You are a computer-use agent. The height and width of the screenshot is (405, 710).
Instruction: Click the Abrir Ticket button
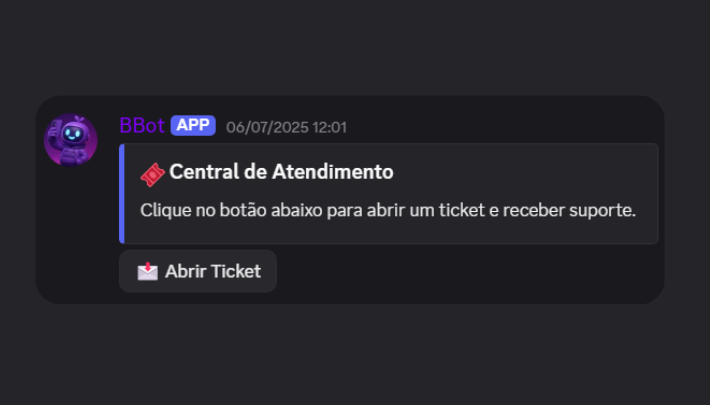198,271
